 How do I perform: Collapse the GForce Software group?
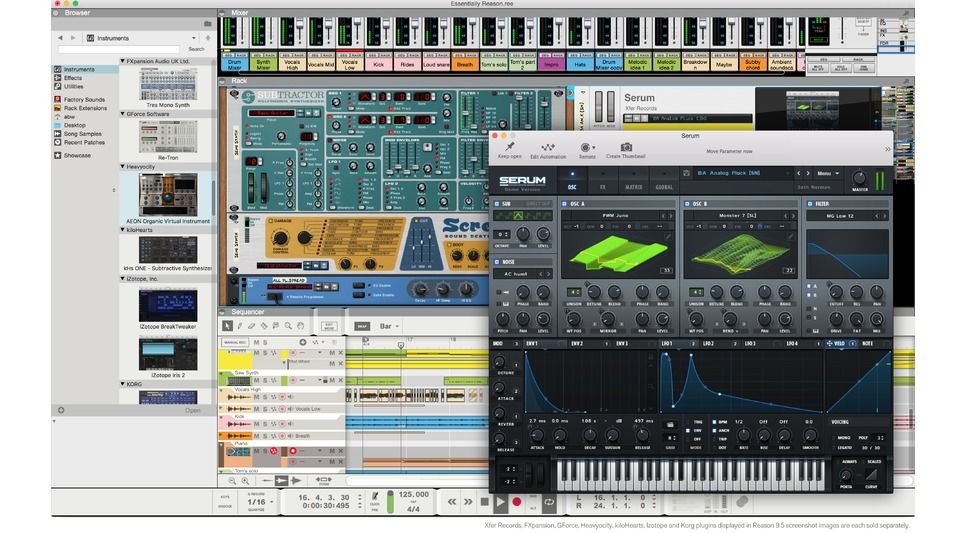(x=123, y=114)
